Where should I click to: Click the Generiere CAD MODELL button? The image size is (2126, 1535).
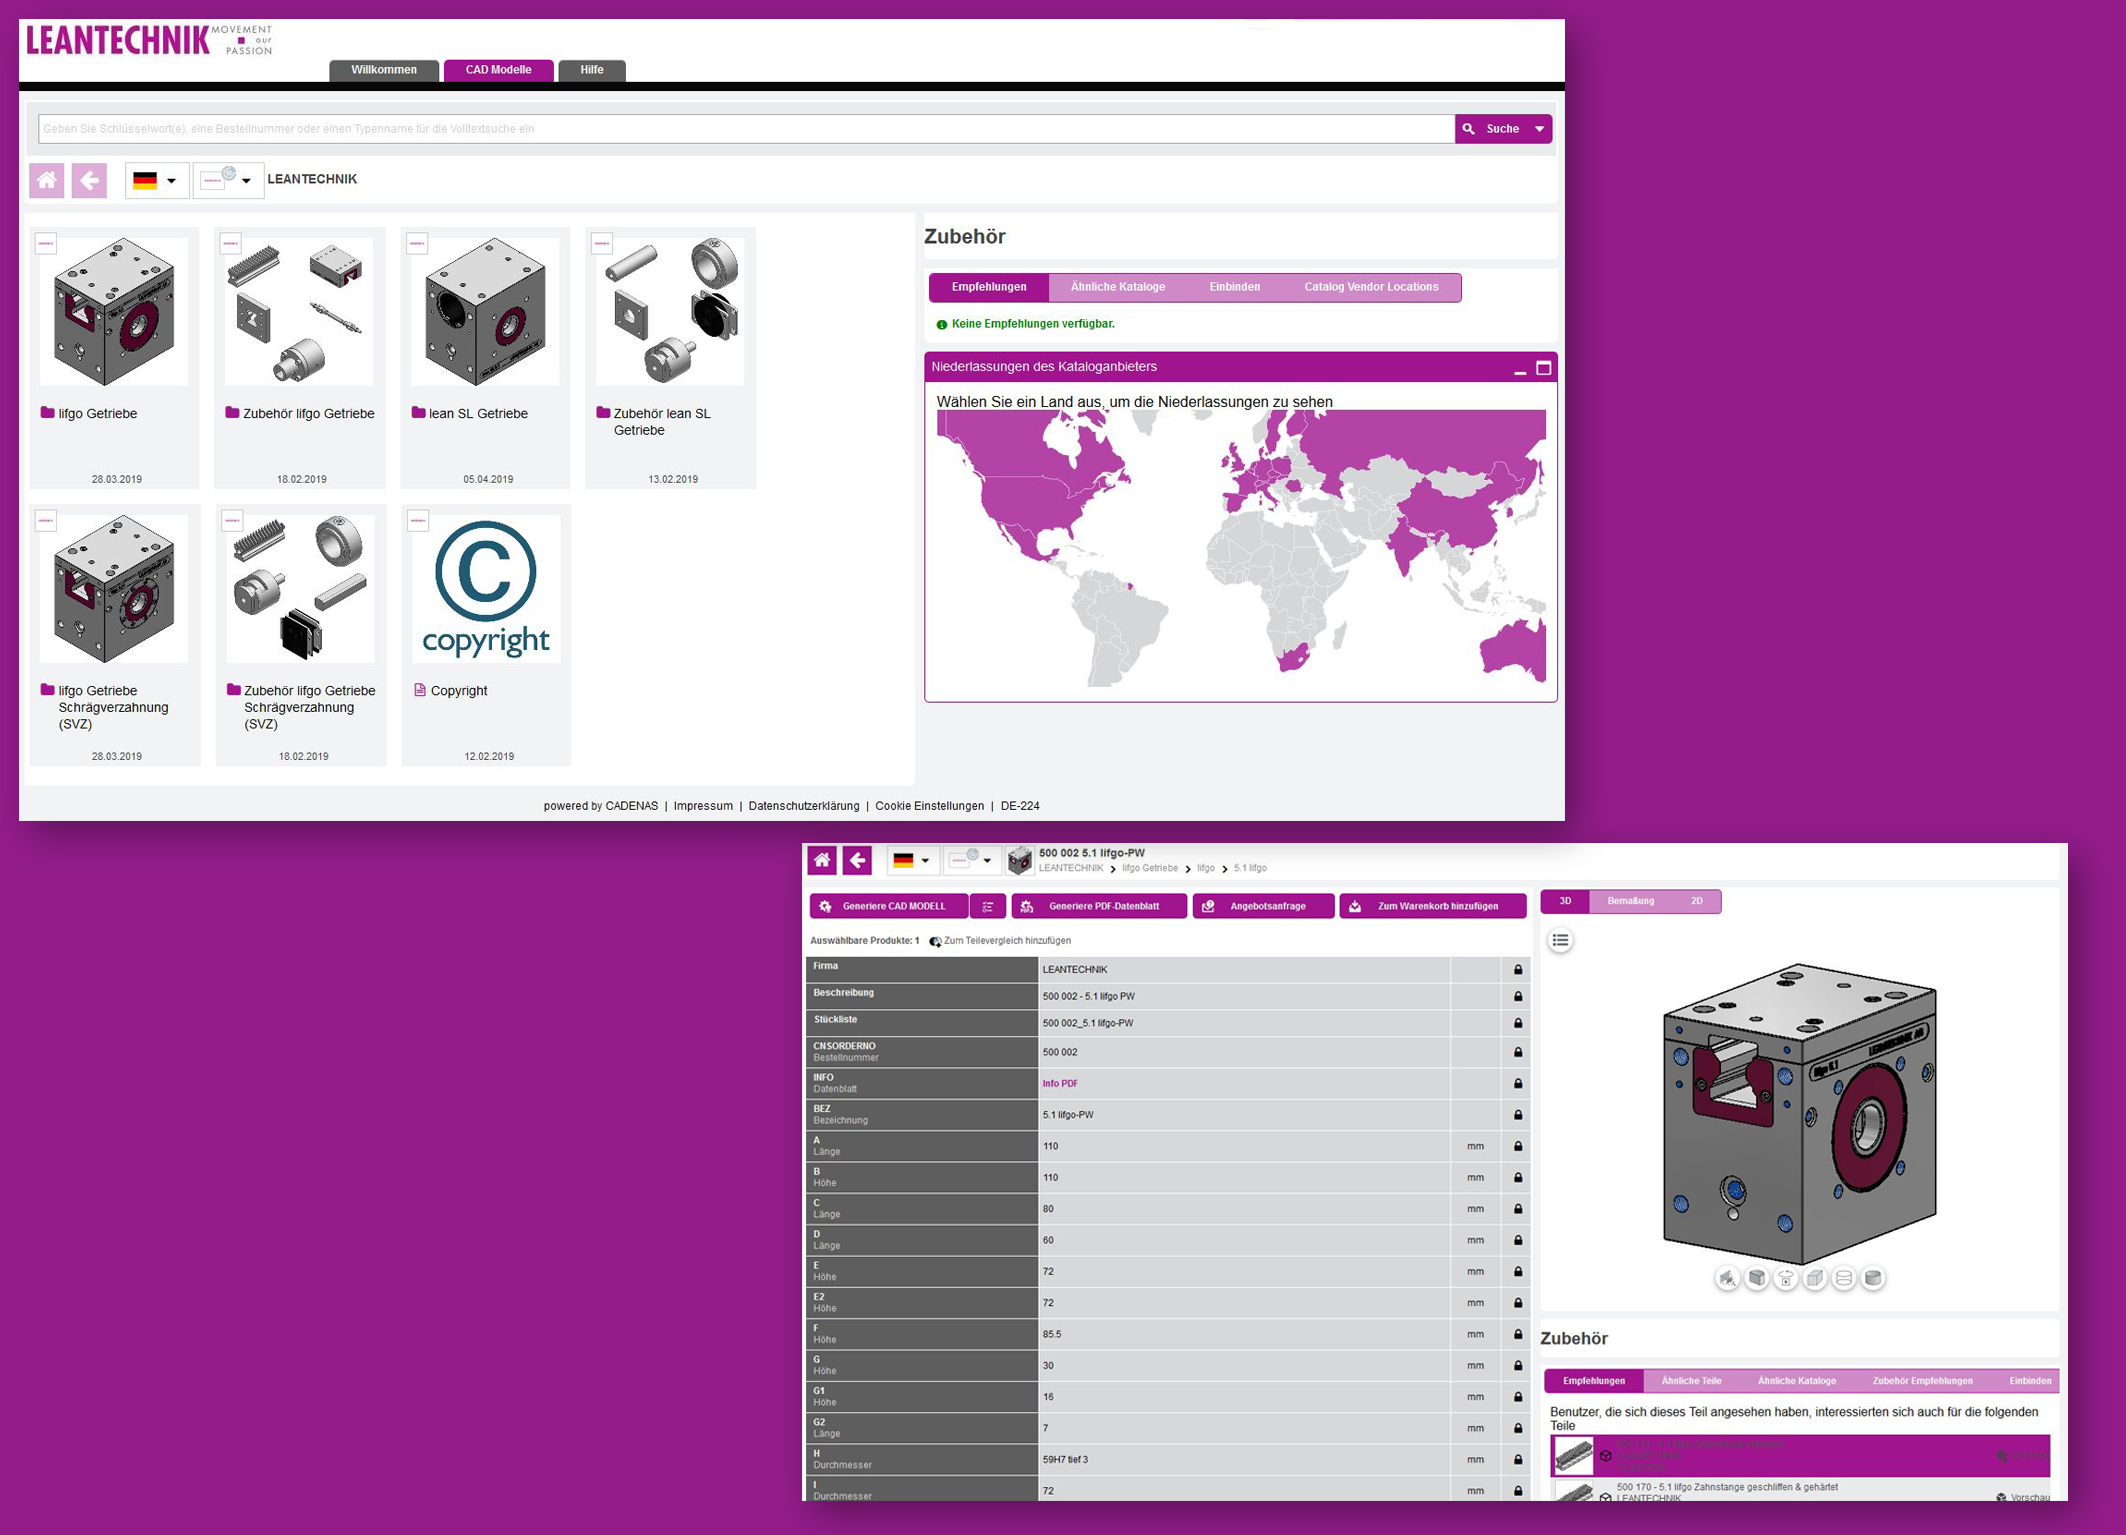tap(888, 906)
